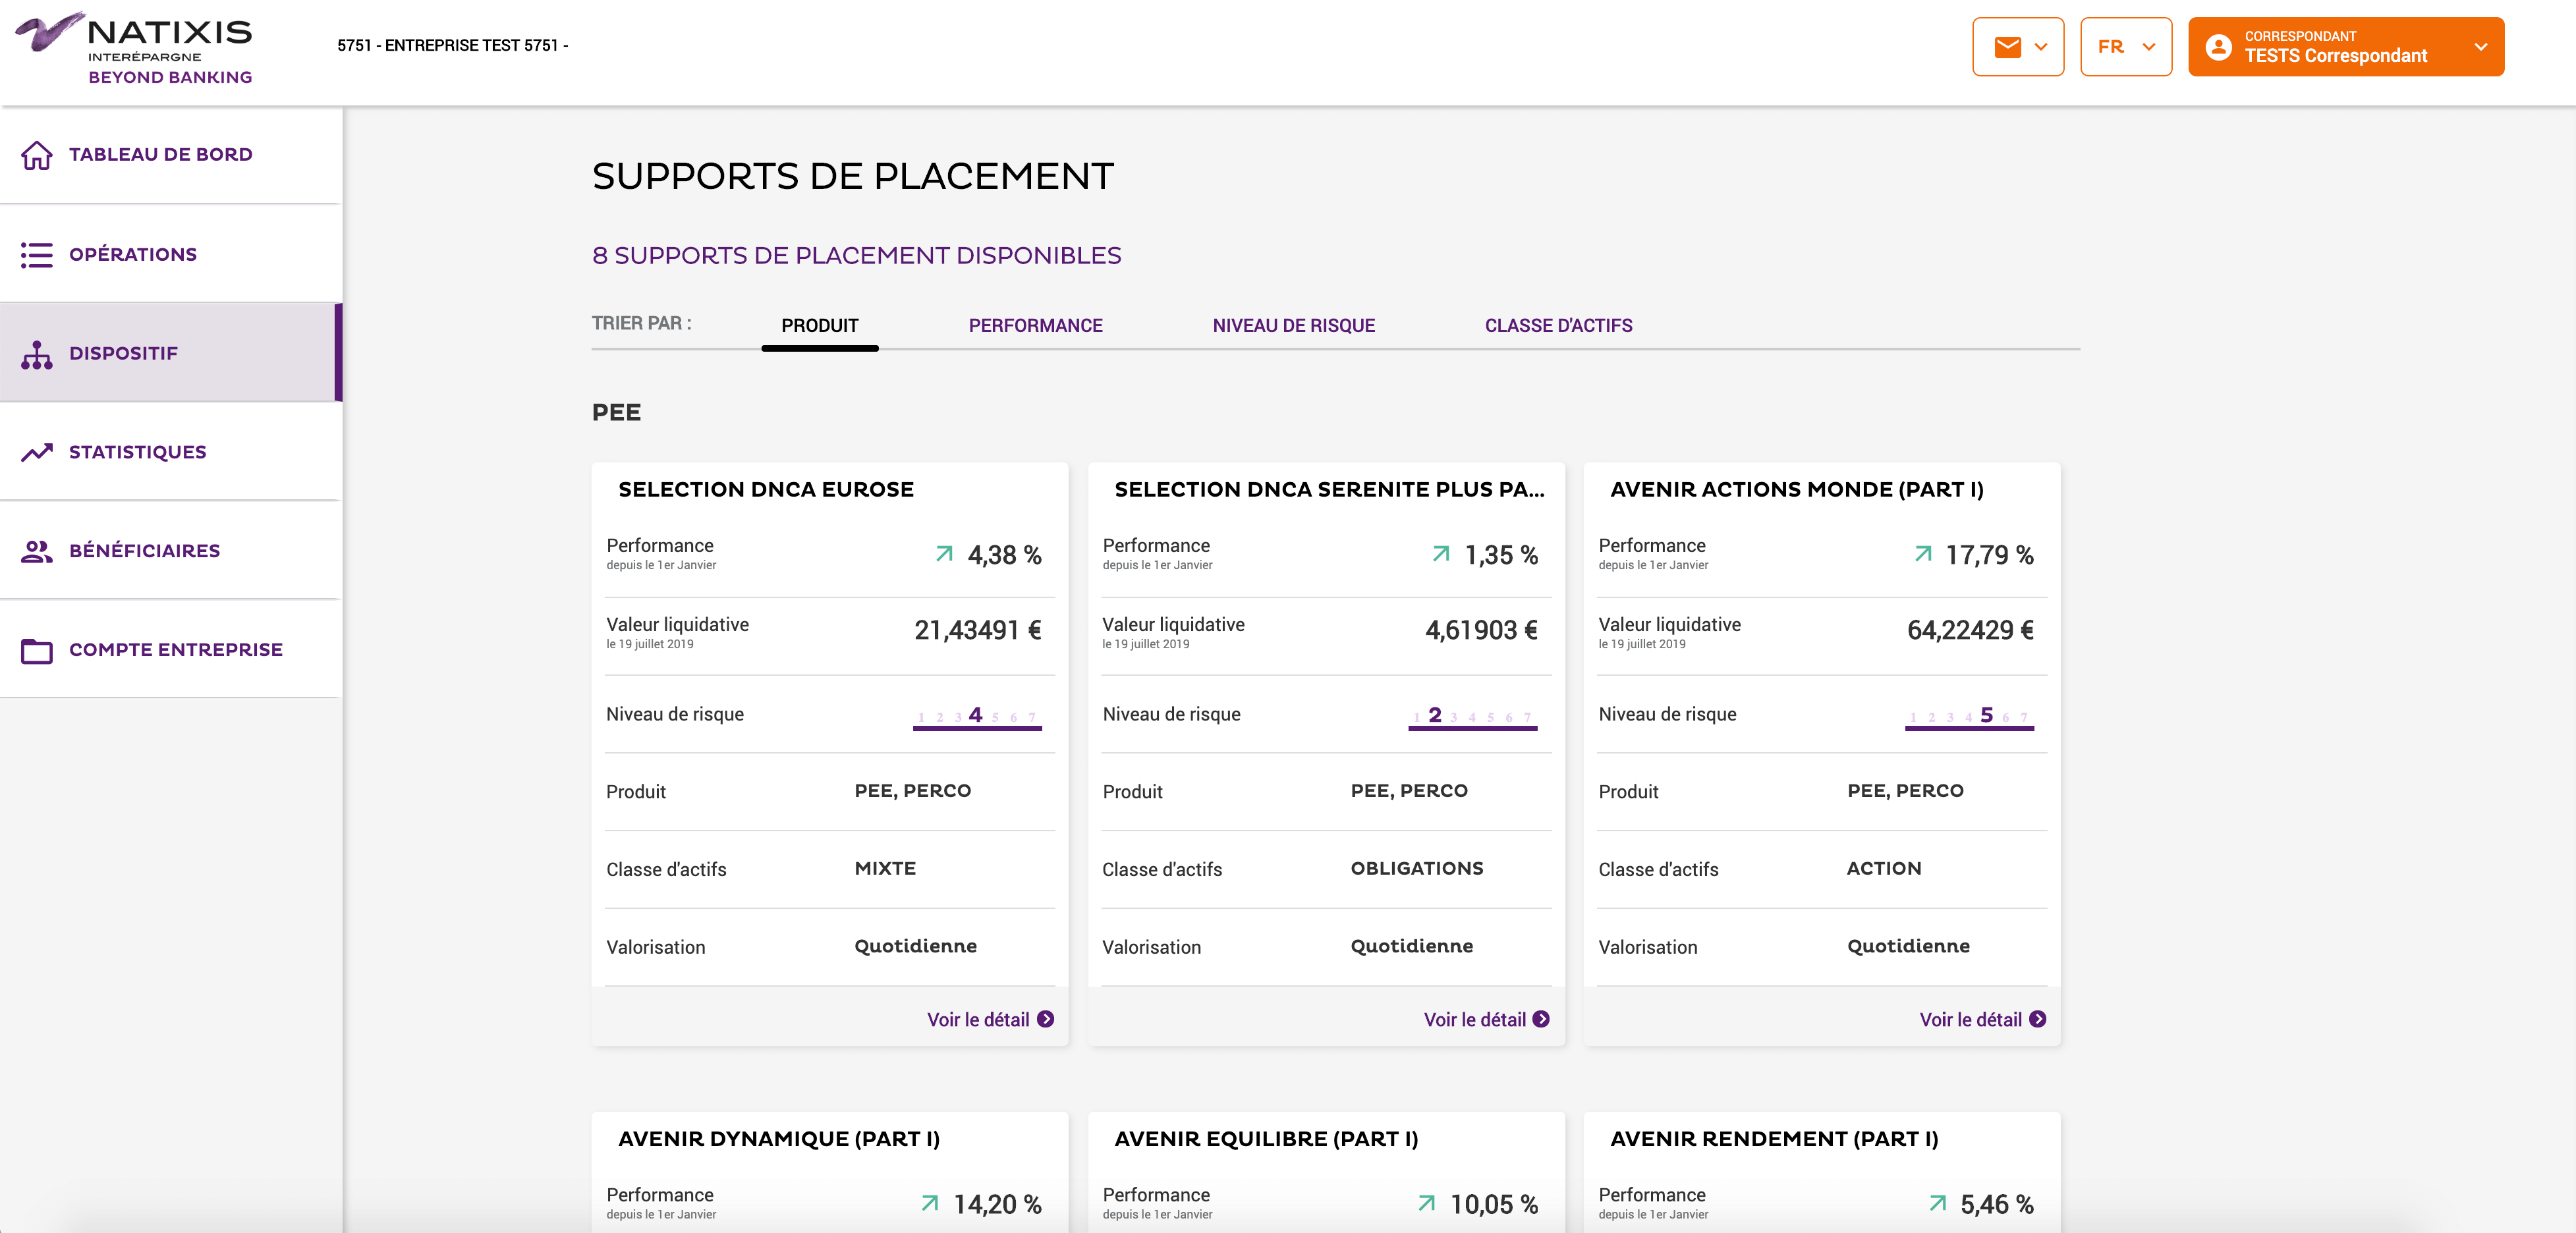
Task: Click the Avenir Rendement (Part I) title
Action: pyautogui.click(x=1774, y=1139)
